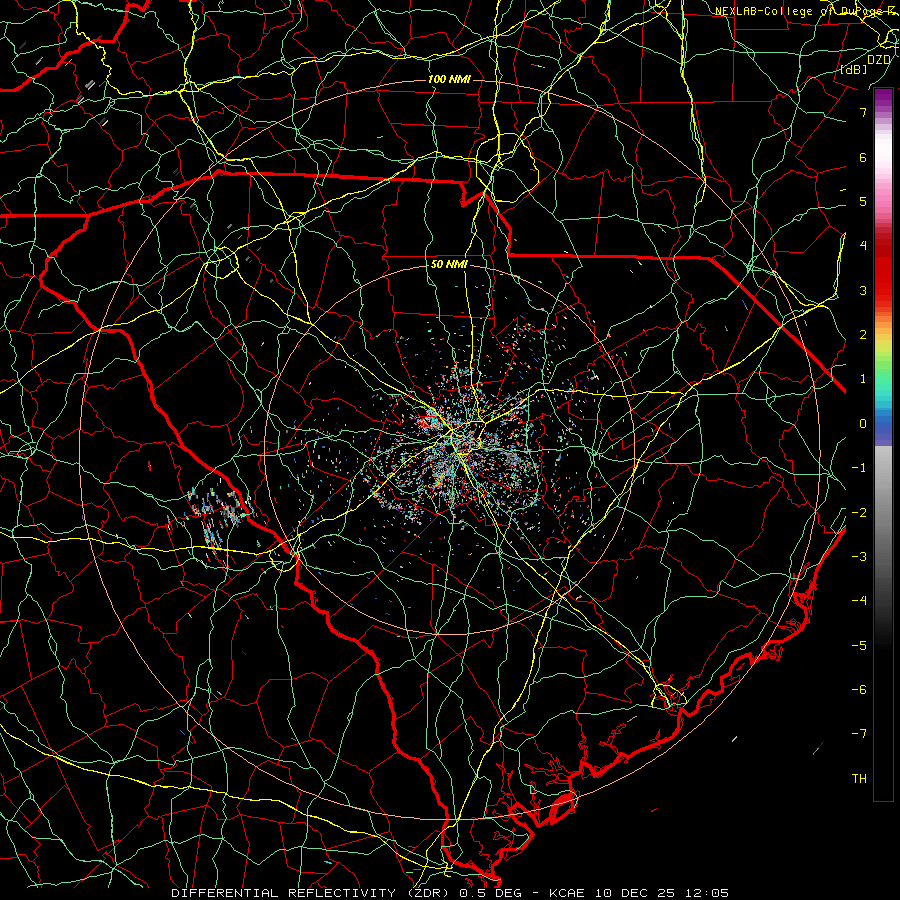This screenshot has height=900, width=900.
Task: Click the 6 value on color scale
Action: coord(863,157)
